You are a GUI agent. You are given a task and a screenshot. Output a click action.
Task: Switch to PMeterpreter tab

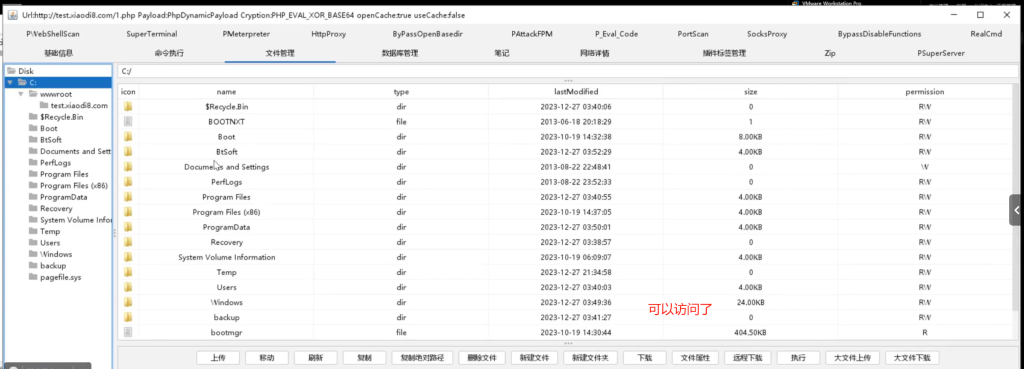pyautogui.click(x=246, y=34)
